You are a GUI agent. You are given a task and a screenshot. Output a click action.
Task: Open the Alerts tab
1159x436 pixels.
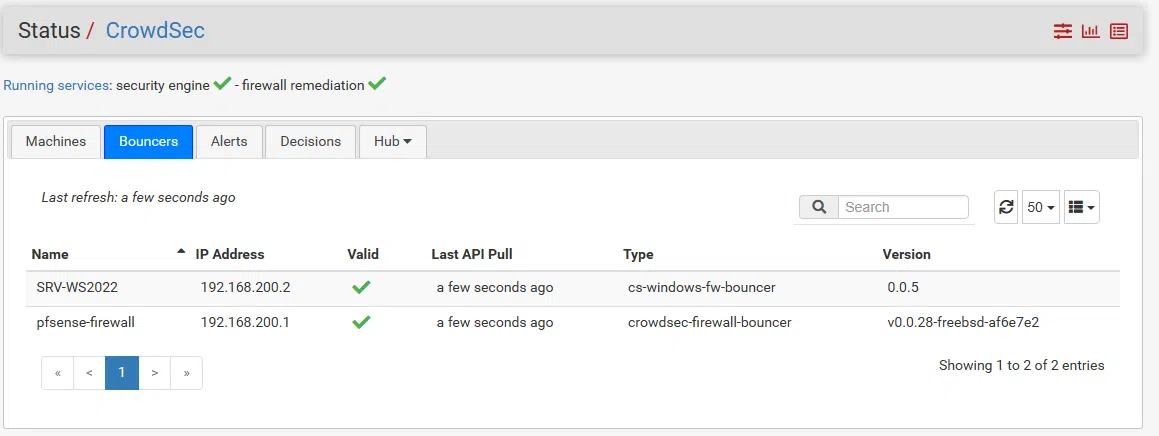(229, 141)
